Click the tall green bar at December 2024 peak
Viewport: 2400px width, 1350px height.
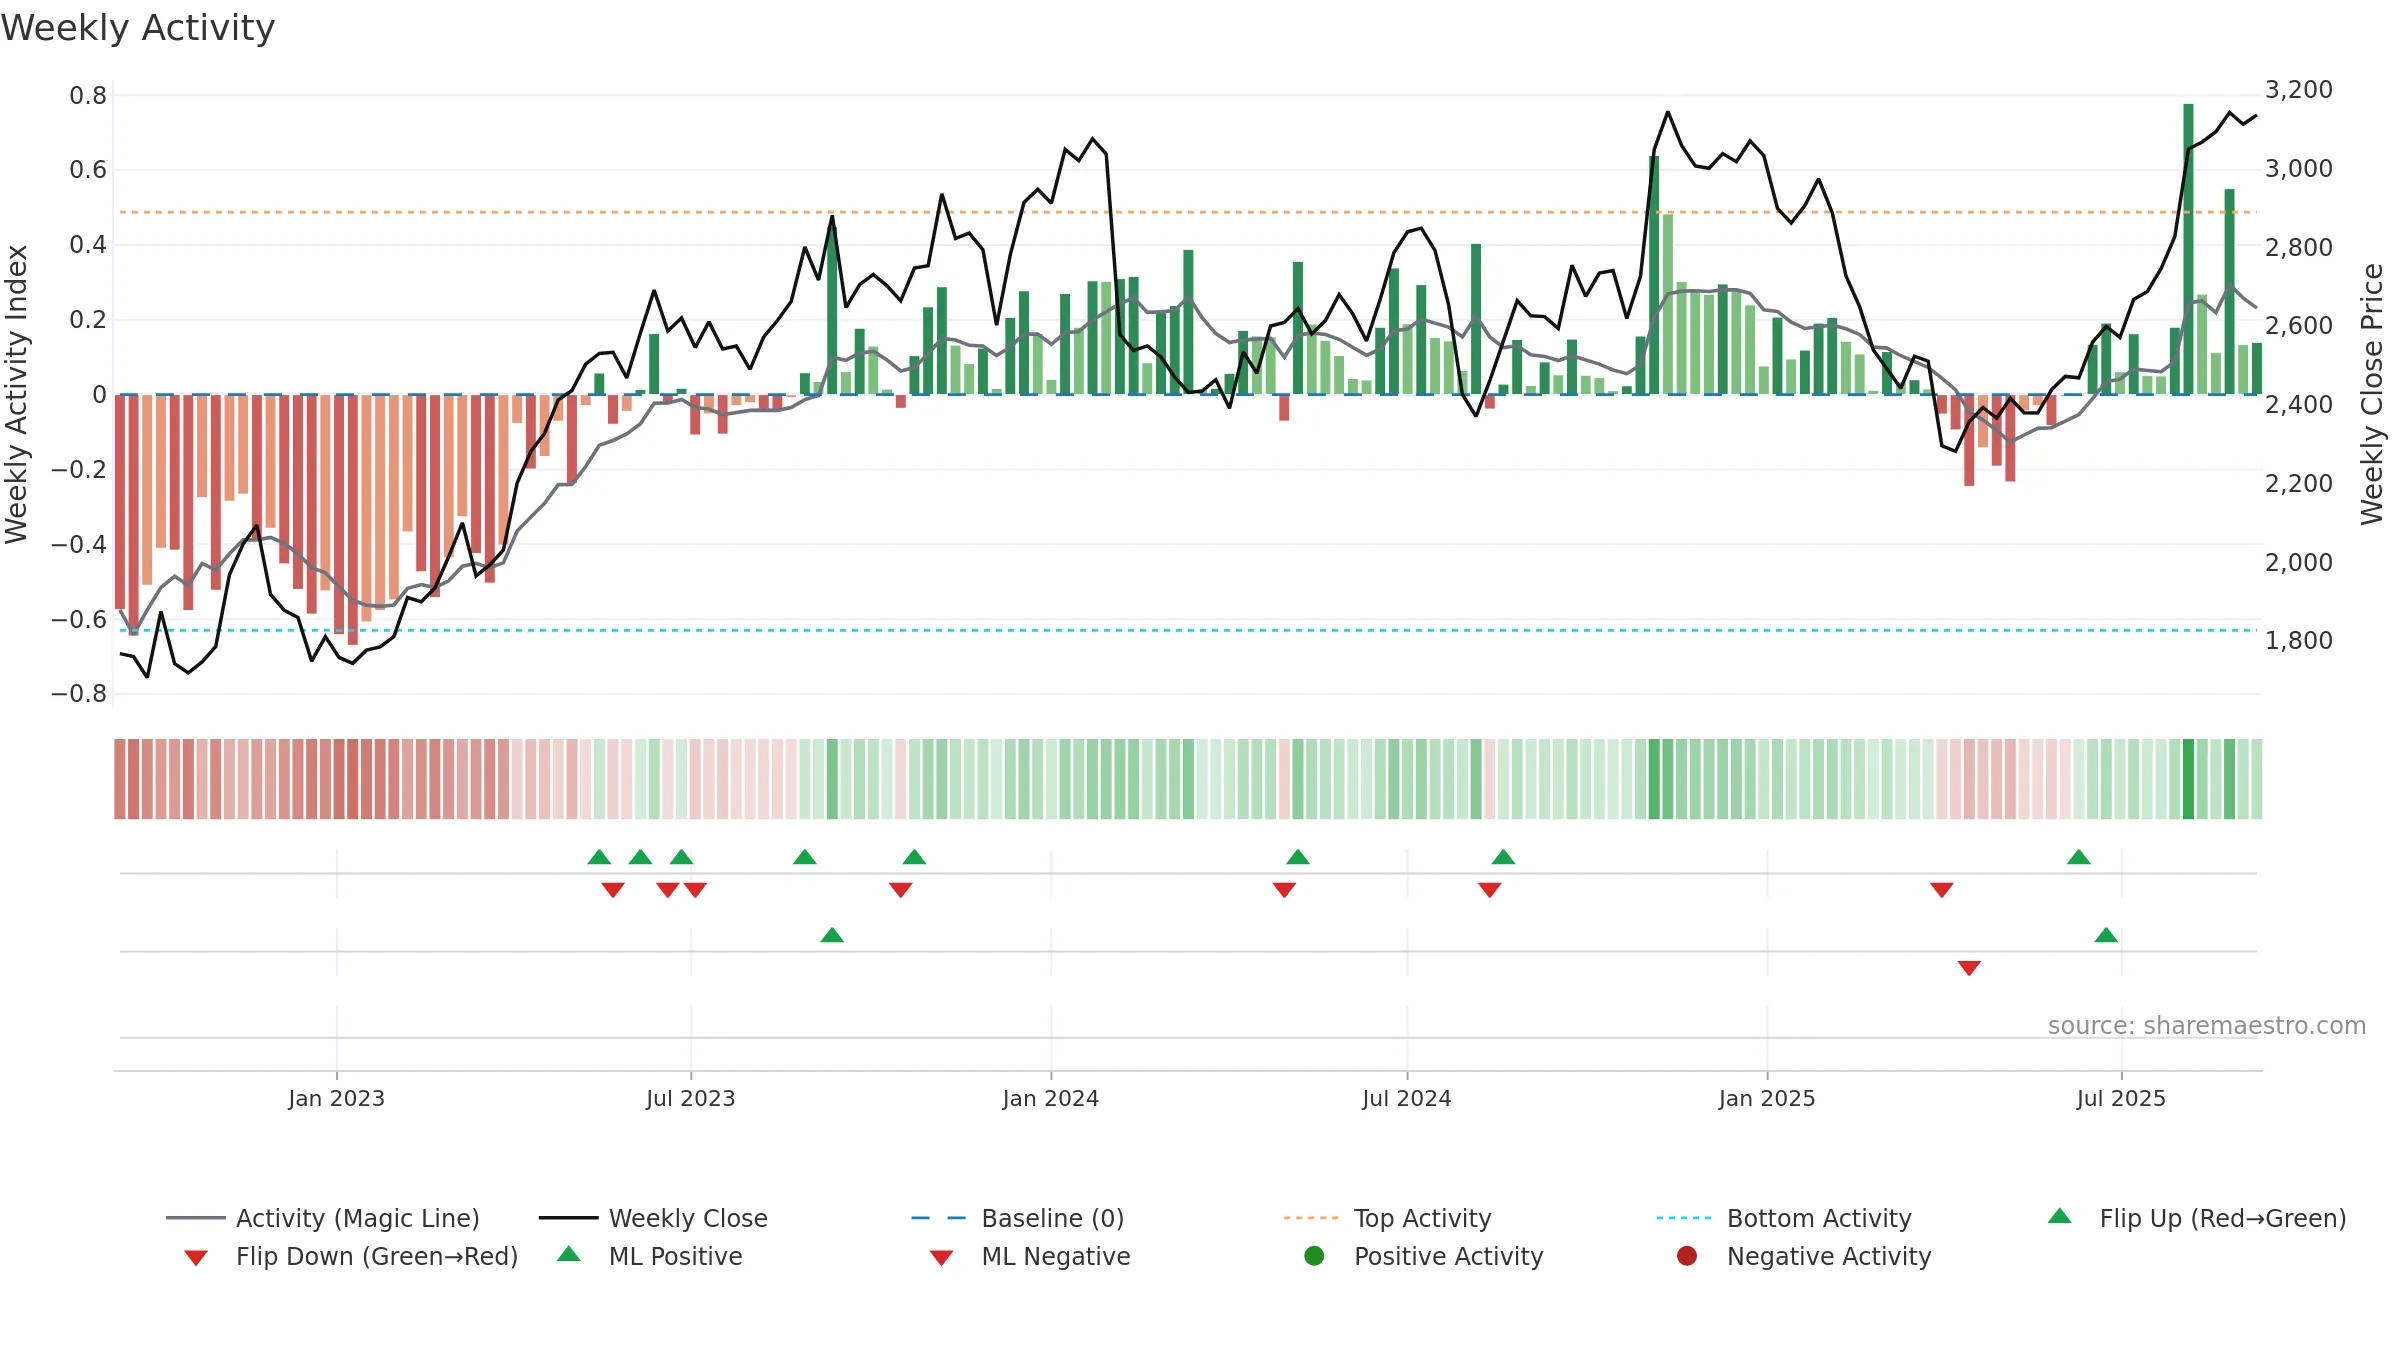1654,275
